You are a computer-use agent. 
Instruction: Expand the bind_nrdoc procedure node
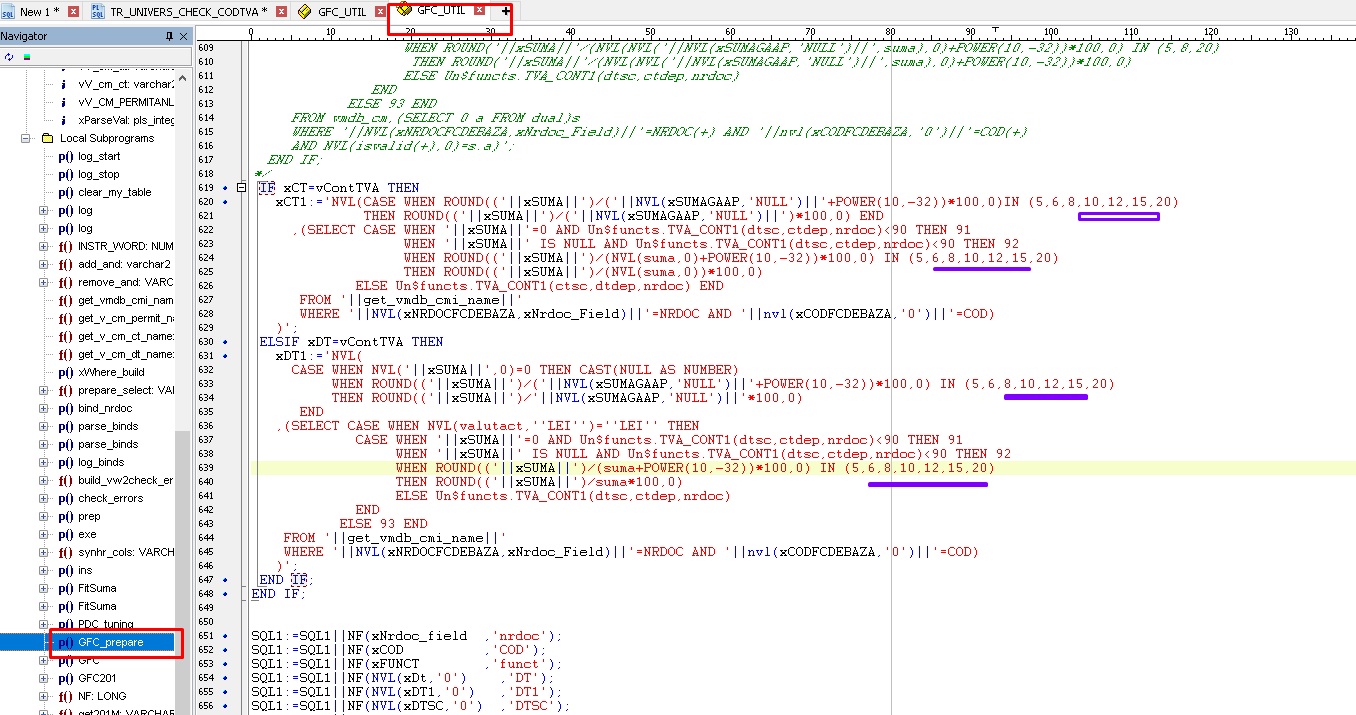point(43,408)
